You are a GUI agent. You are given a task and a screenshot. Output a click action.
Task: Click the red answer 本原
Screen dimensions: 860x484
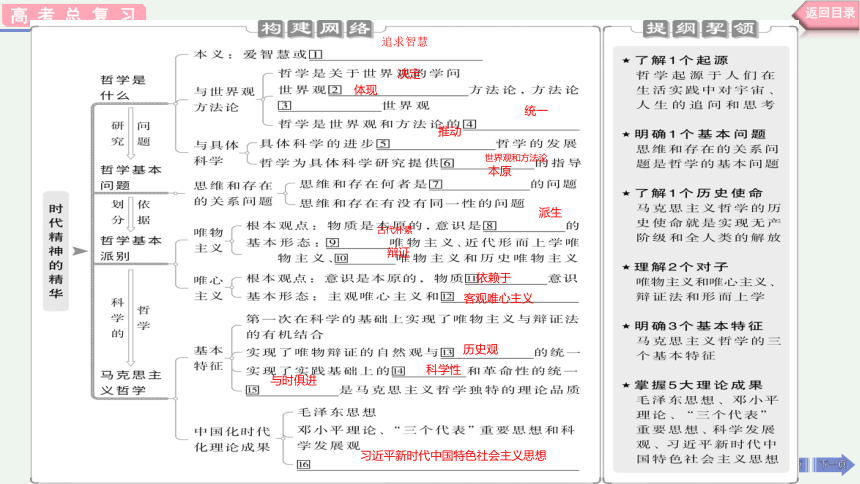[499, 171]
